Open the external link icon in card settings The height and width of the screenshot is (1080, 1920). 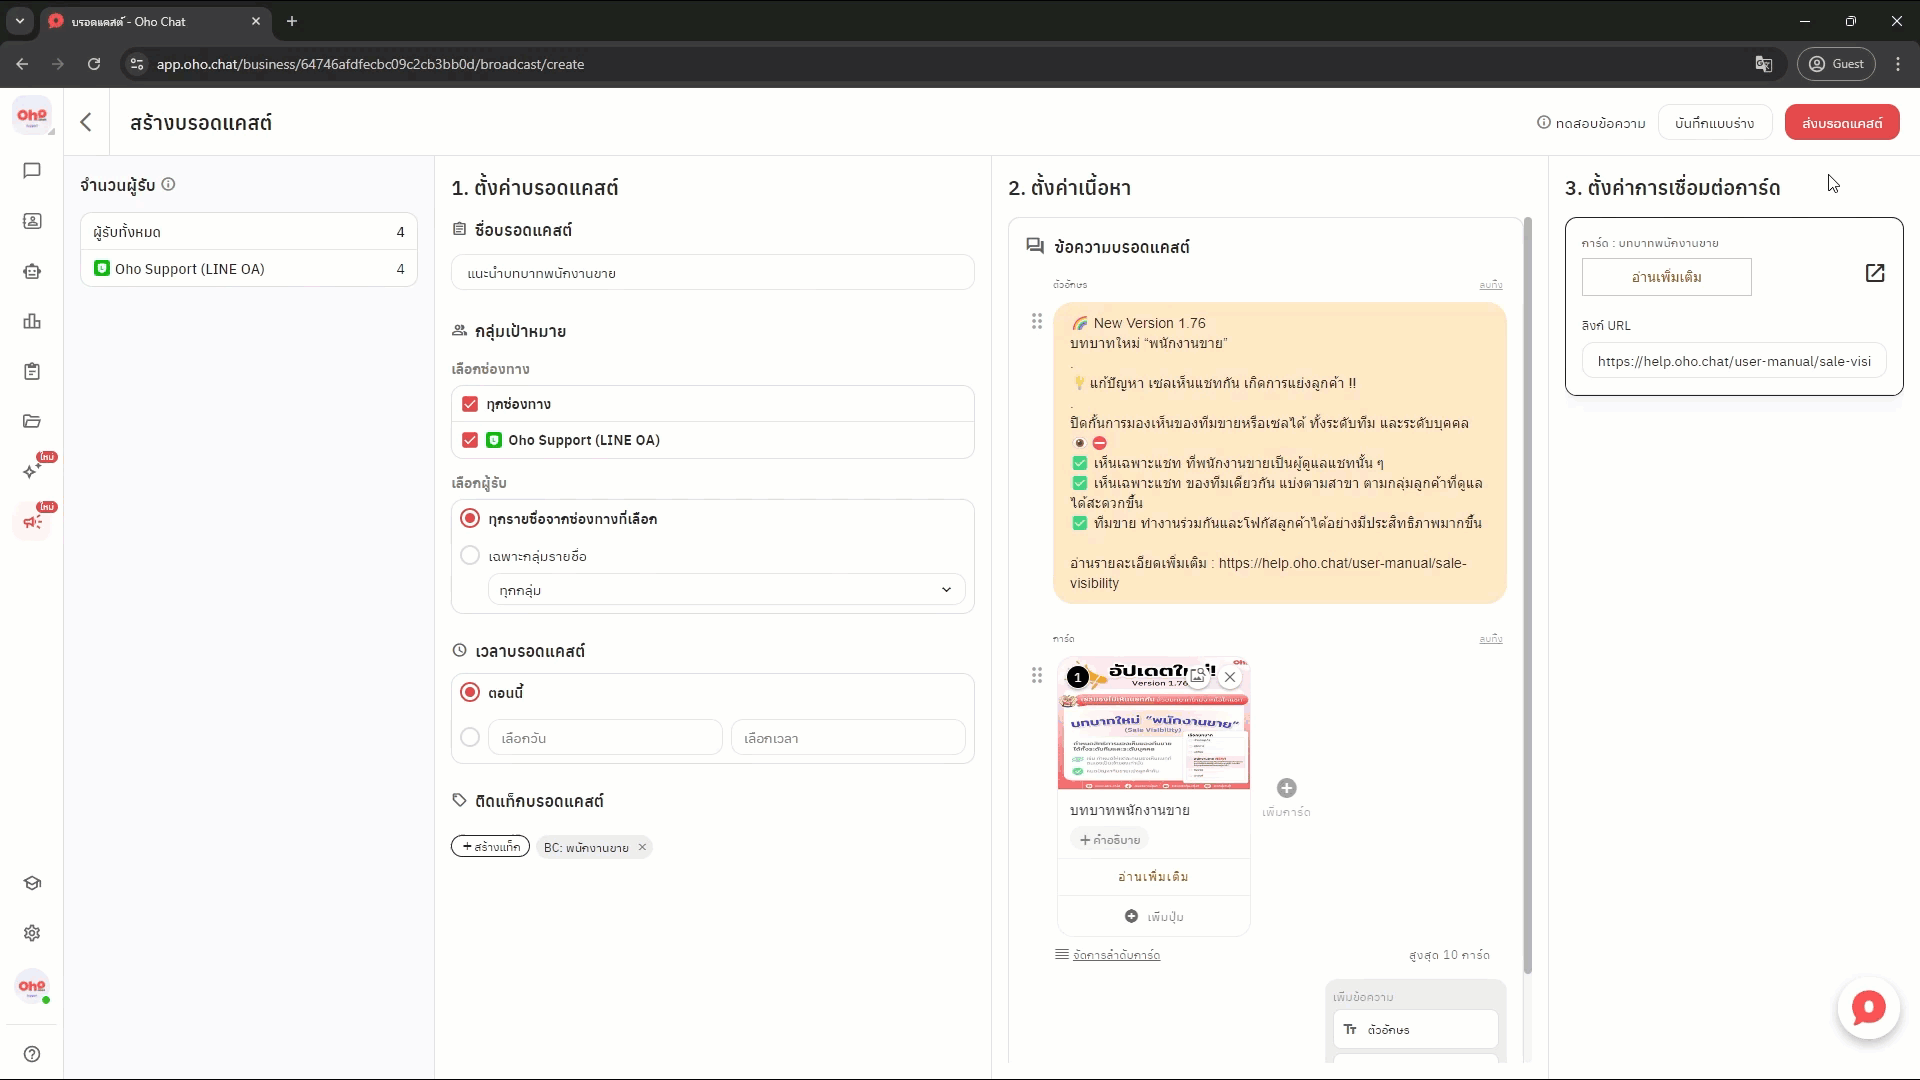[1875, 273]
